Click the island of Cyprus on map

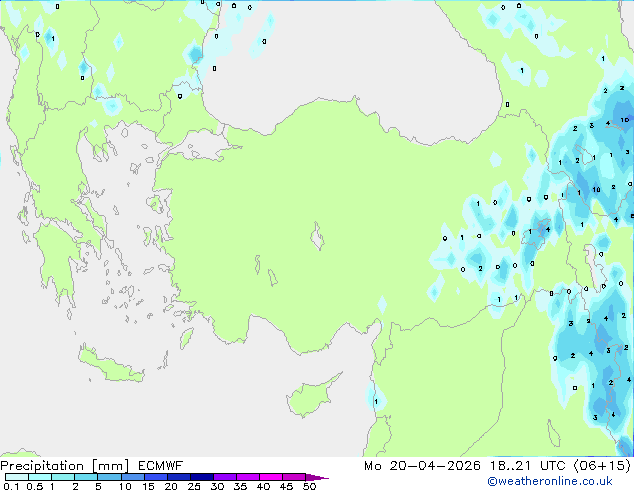click(311, 397)
